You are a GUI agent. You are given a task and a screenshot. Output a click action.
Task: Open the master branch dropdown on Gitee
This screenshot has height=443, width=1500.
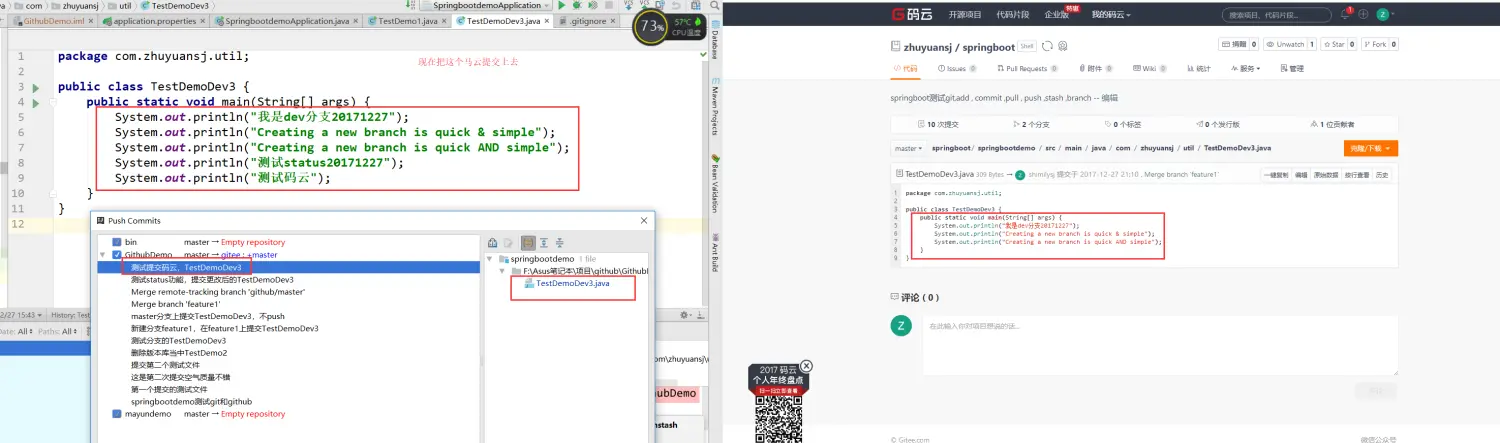tap(909, 148)
